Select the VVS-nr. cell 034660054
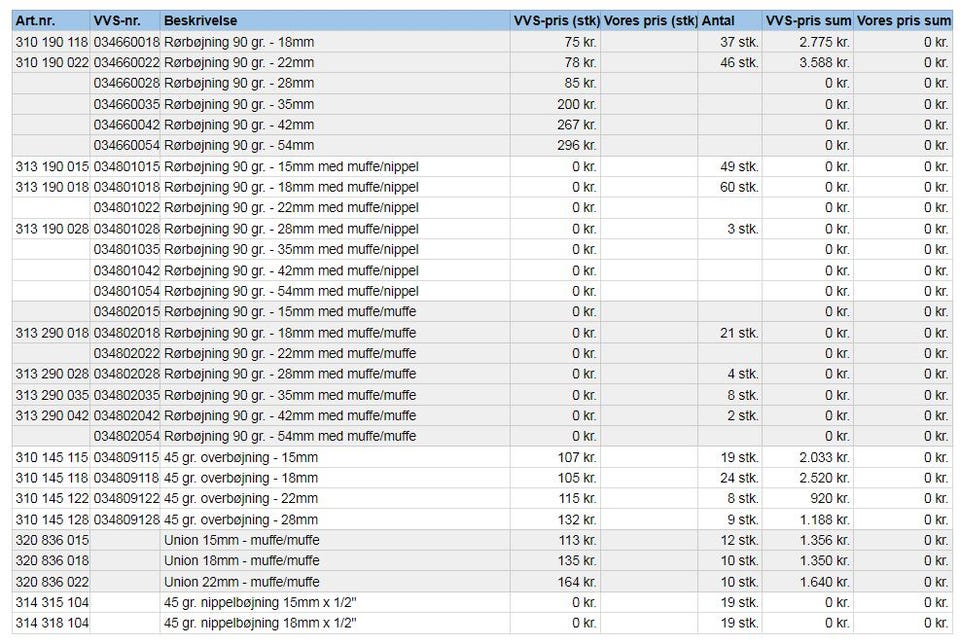This screenshot has height=644, width=960. coord(125,146)
